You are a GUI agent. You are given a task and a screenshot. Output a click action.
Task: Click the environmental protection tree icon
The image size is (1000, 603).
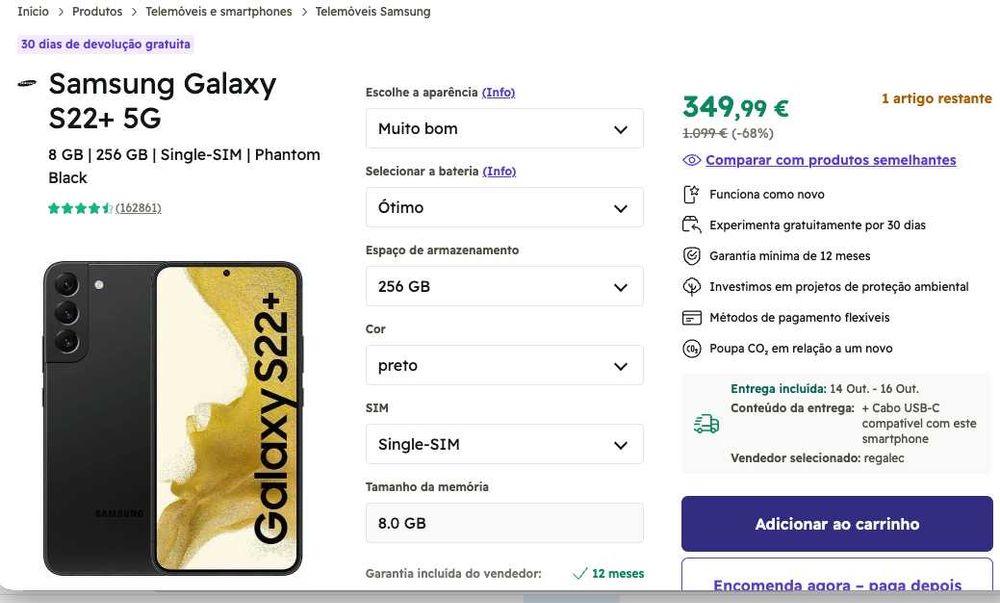pyautogui.click(x=691, y=287)
